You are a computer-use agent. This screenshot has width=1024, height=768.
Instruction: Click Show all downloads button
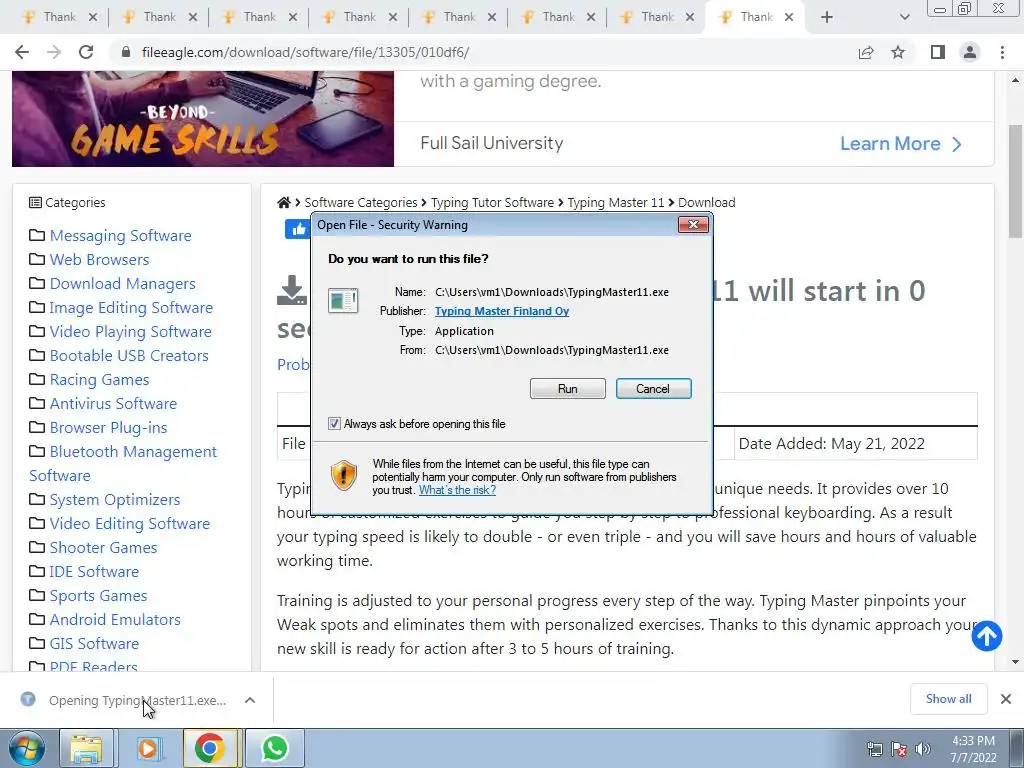click(x=948, y=699)
